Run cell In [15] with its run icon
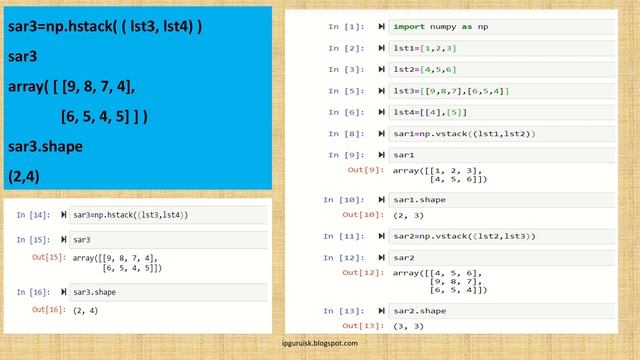Screen dimensions: 640x360 click(x=63, y=240)
